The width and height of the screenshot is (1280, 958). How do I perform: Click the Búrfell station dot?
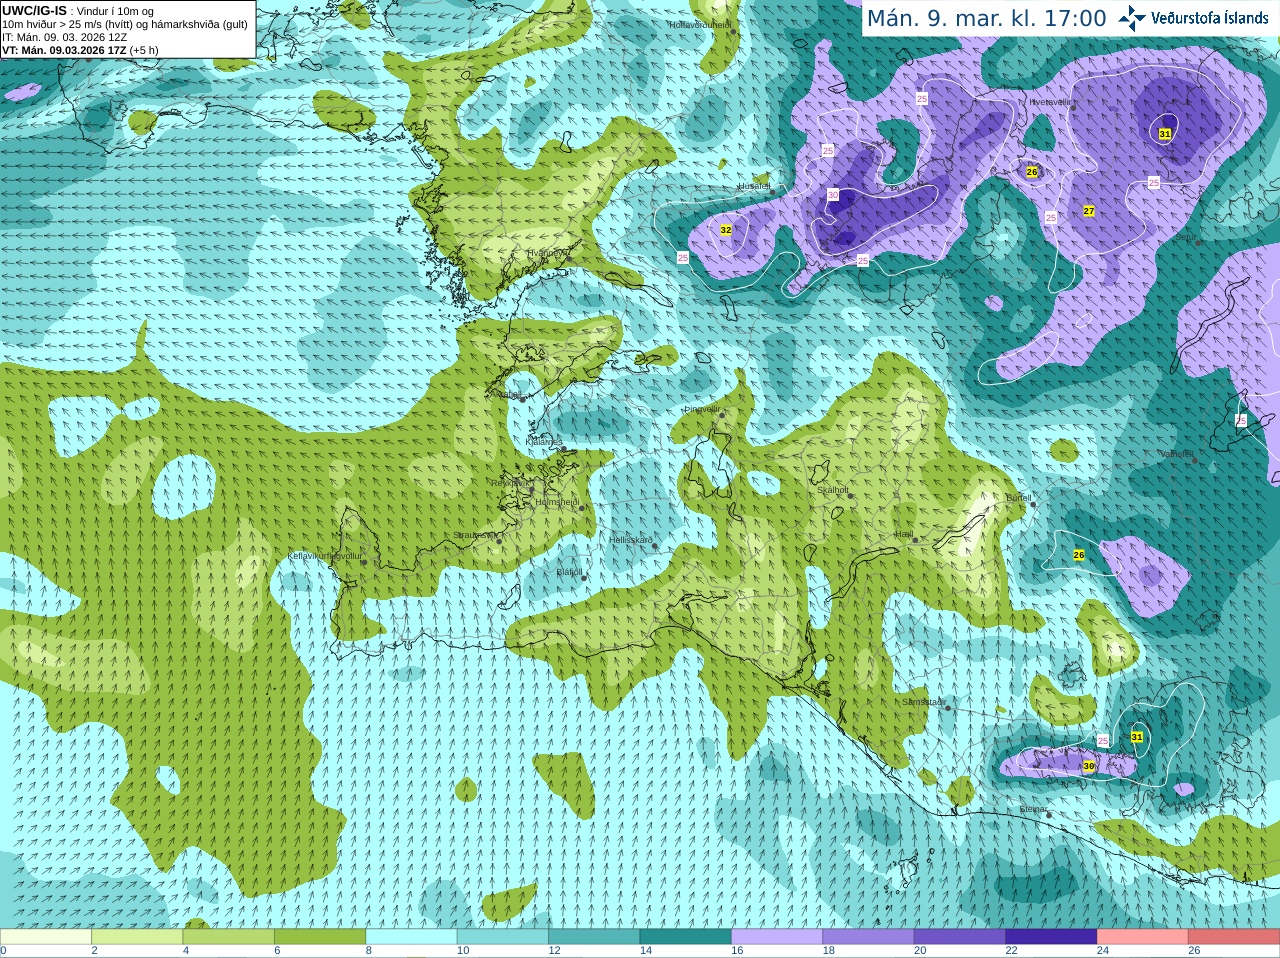1034,504
